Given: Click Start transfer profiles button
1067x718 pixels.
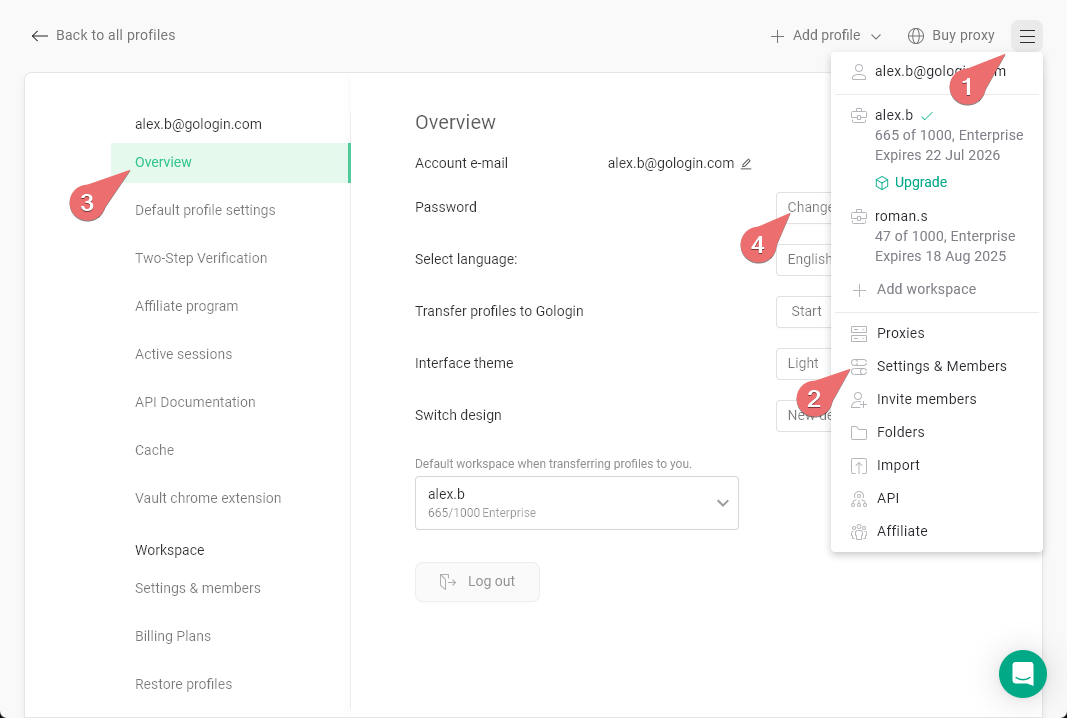Looking at the screenshot, I should tap(804, 312).
